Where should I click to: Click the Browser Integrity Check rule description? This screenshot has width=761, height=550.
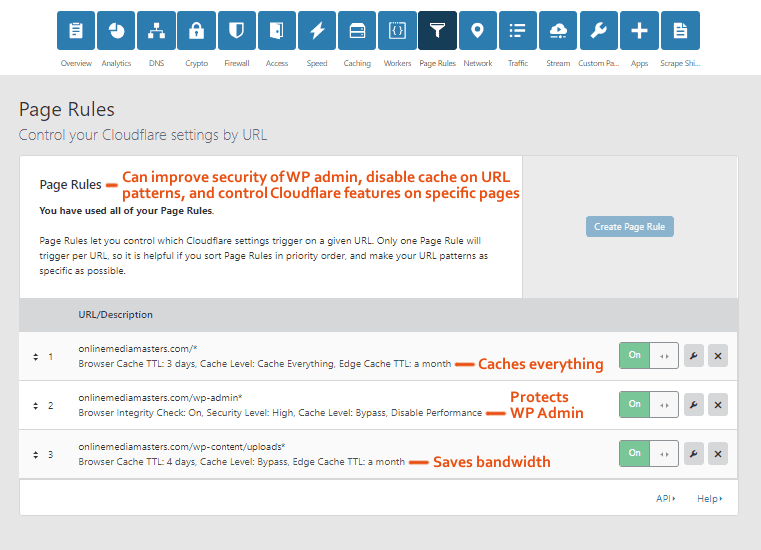click(x=280, y=413)
